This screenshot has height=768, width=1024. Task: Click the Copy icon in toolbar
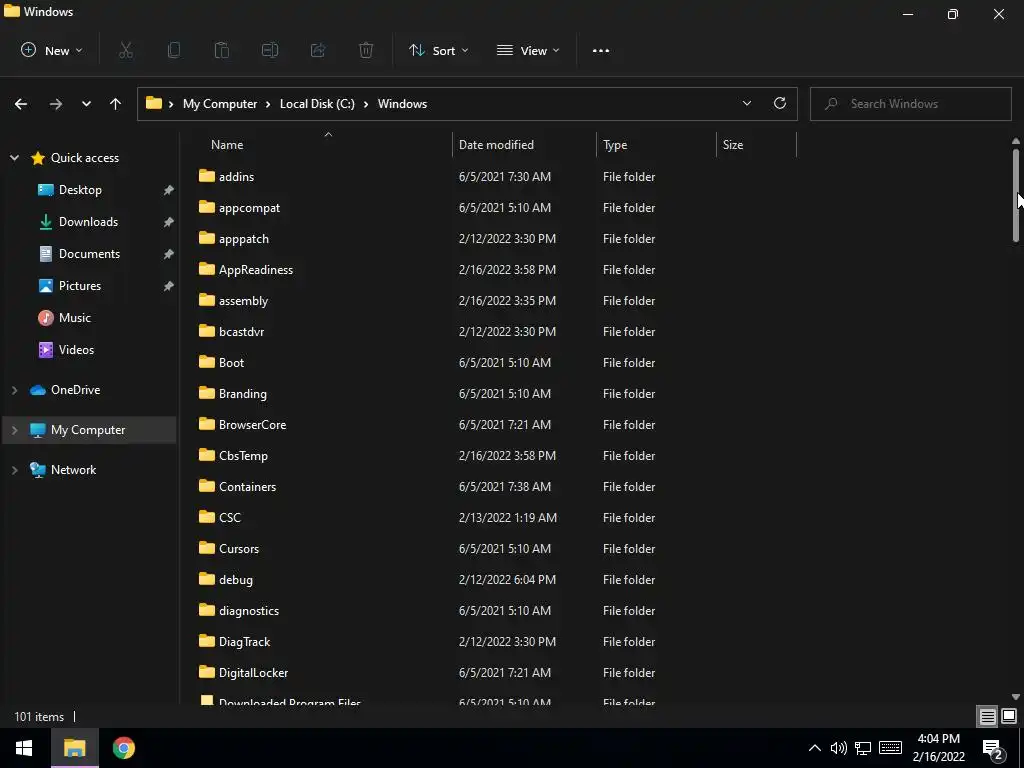coord(174,50)
